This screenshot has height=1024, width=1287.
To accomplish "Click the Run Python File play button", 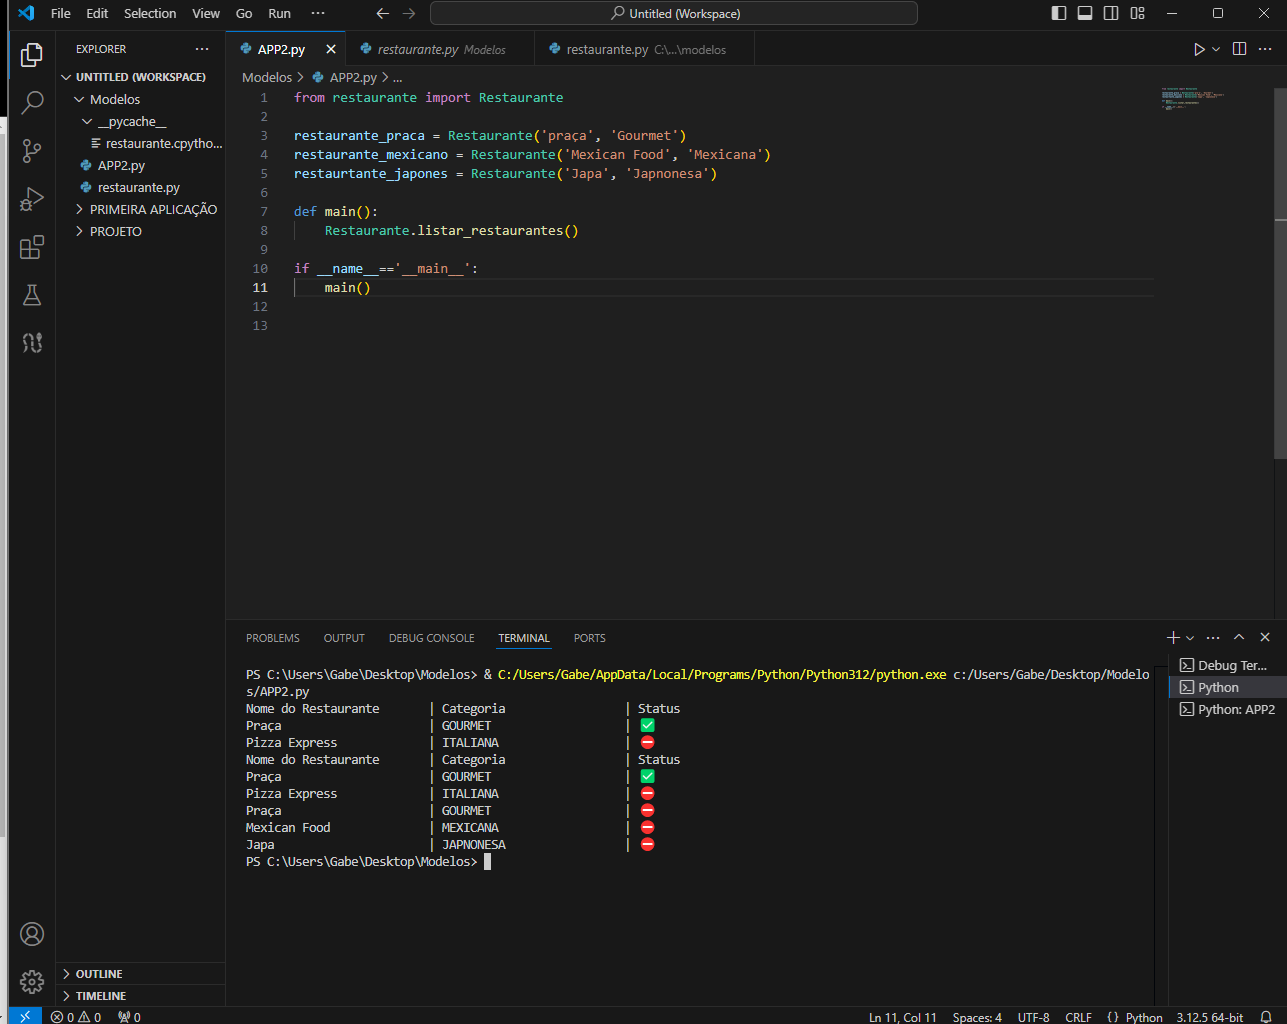I will [1199, 49].
